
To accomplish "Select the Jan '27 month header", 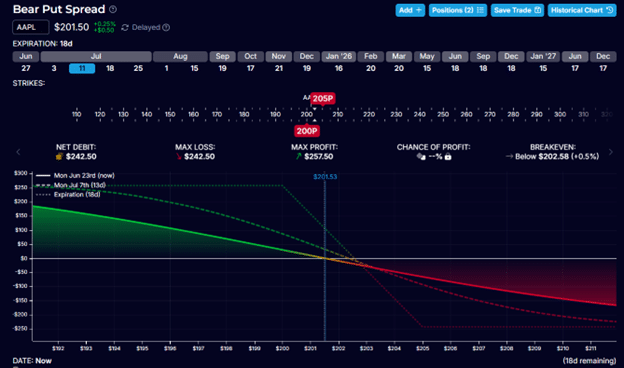I will (543, 56).
